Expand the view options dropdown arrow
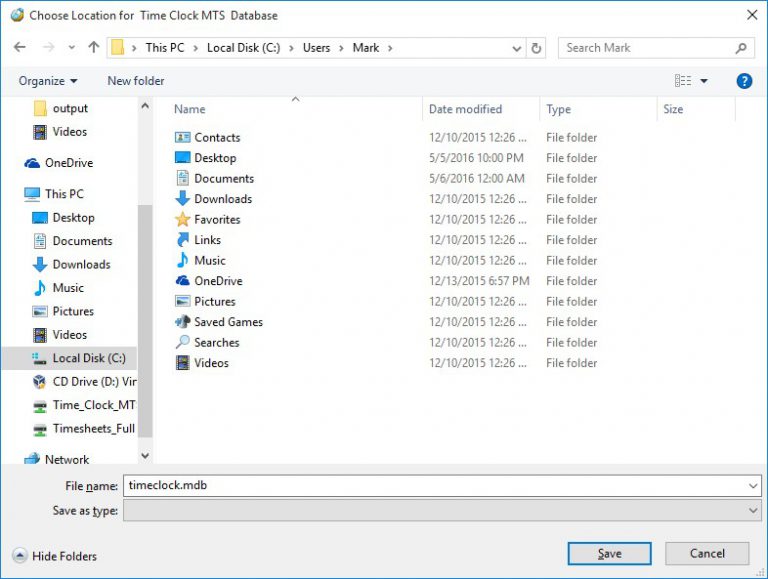 point(704,81)
